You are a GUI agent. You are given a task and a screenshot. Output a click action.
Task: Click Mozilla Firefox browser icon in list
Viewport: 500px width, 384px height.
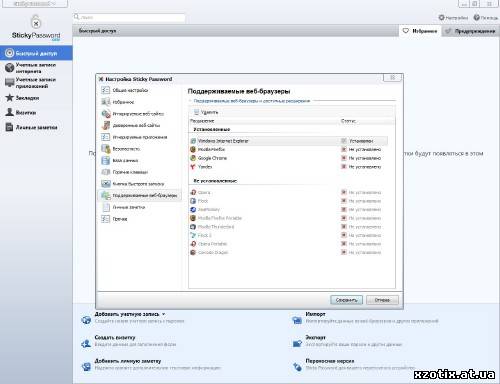[193, 149]
